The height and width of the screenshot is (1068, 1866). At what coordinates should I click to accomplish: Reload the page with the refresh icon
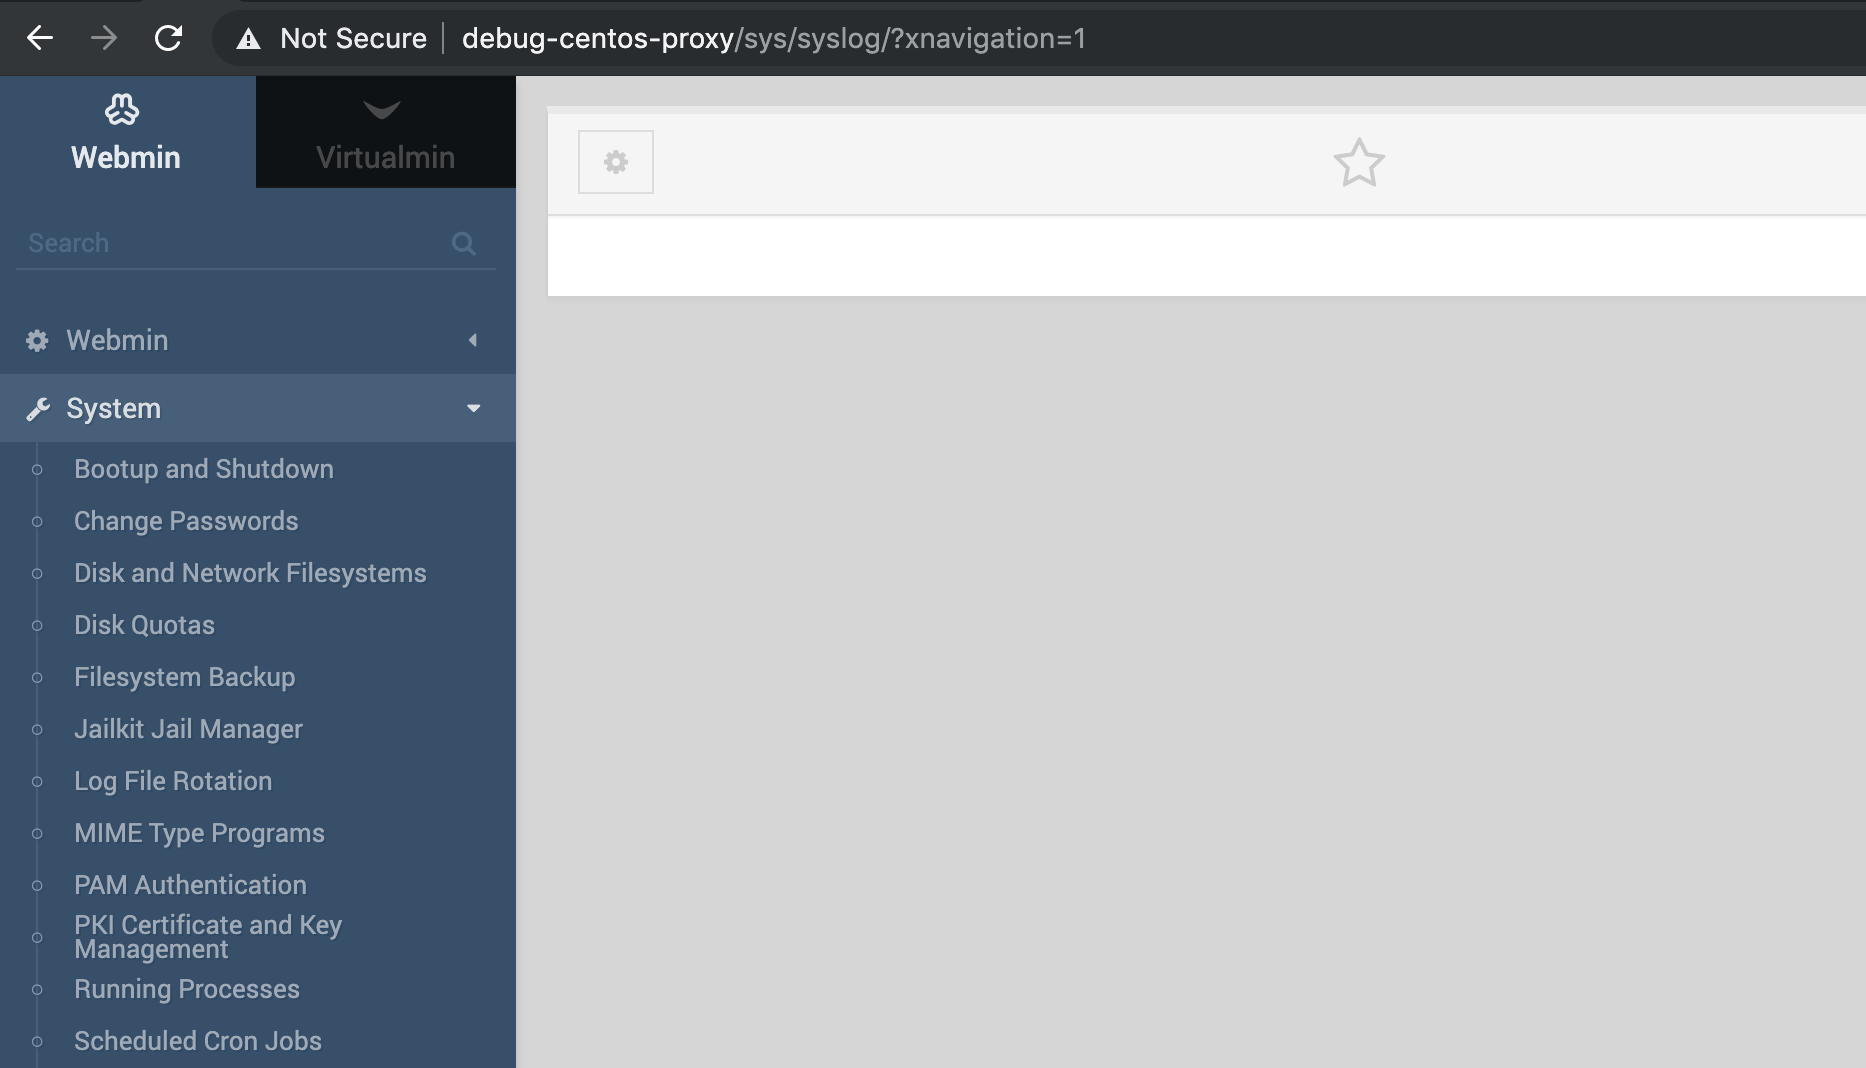click(168, 38)
